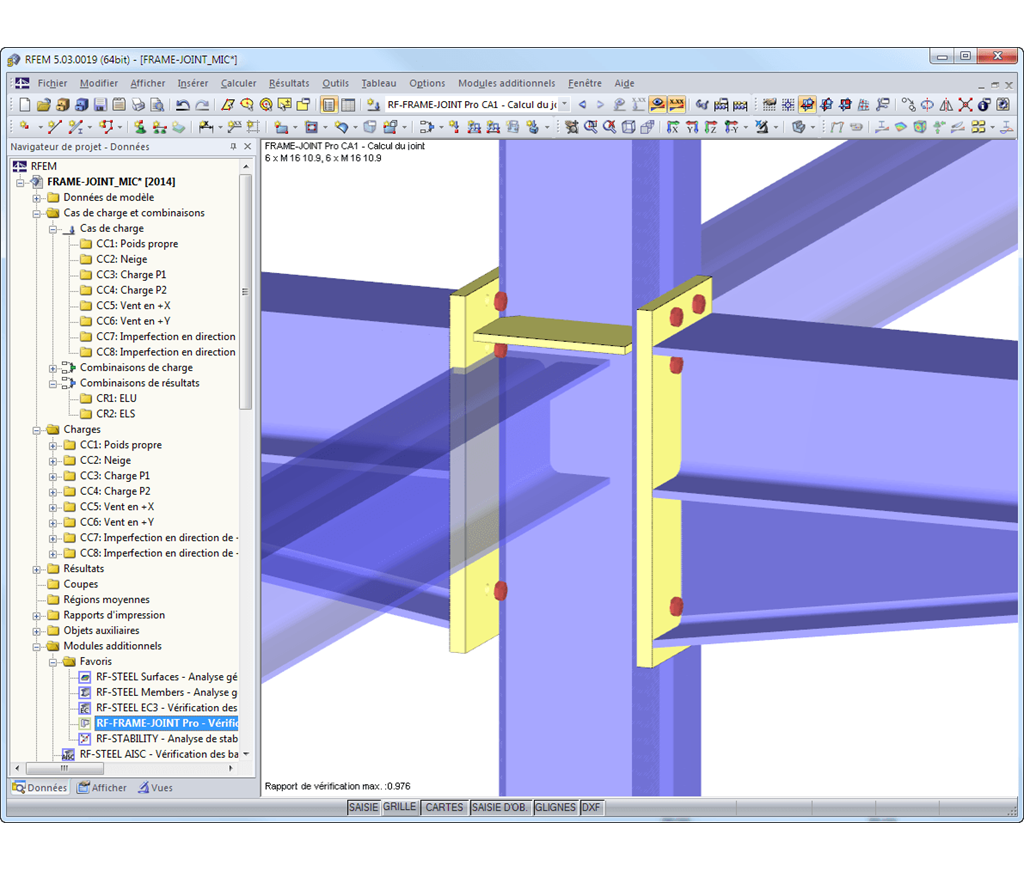Toggle GLIGNES in the status bar
The width and height of the screenshot is (1024, 870).
click(x=555, y=807)
